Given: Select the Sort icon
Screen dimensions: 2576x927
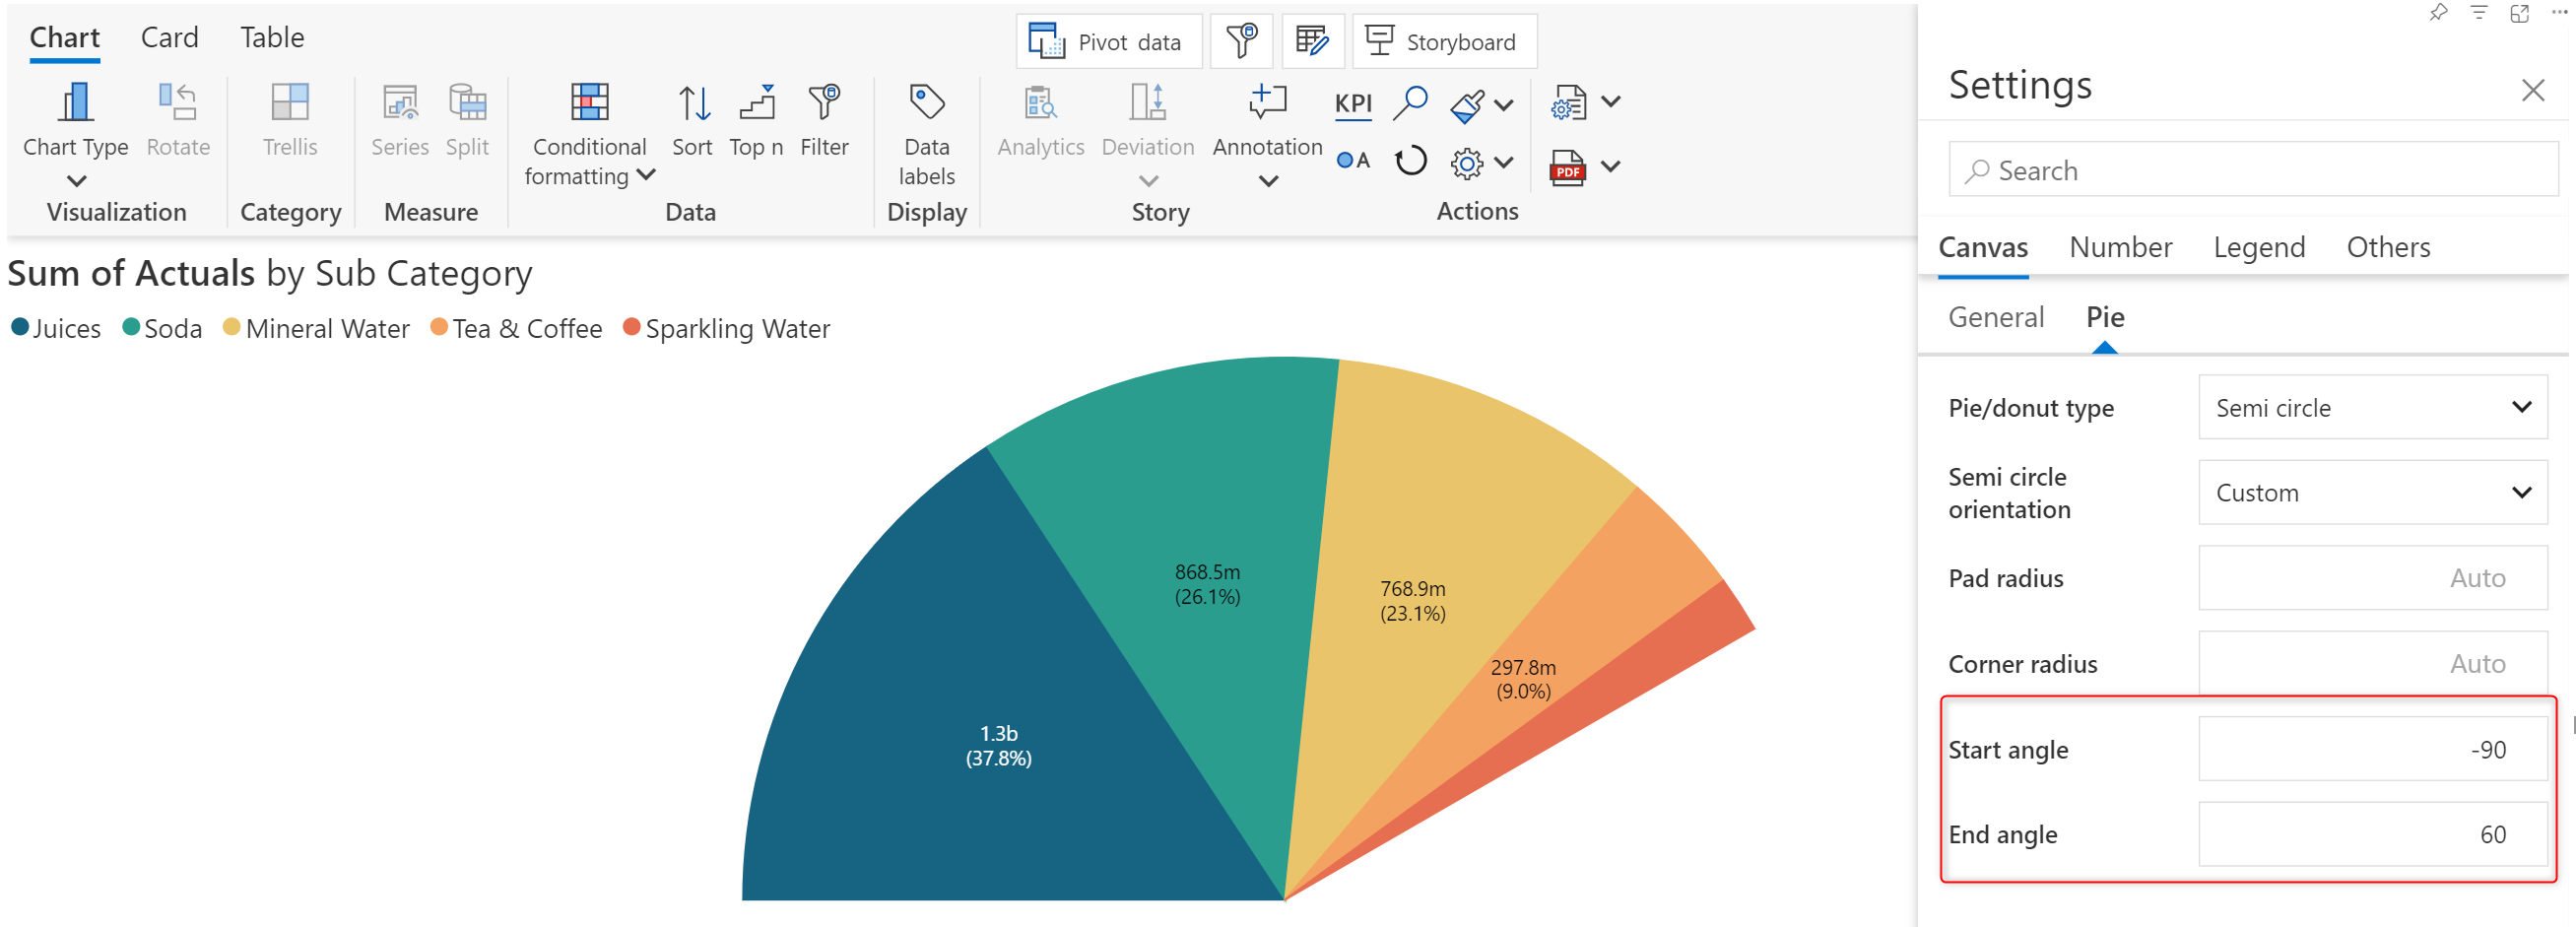Looking at the screenshot, I should 693,102.
